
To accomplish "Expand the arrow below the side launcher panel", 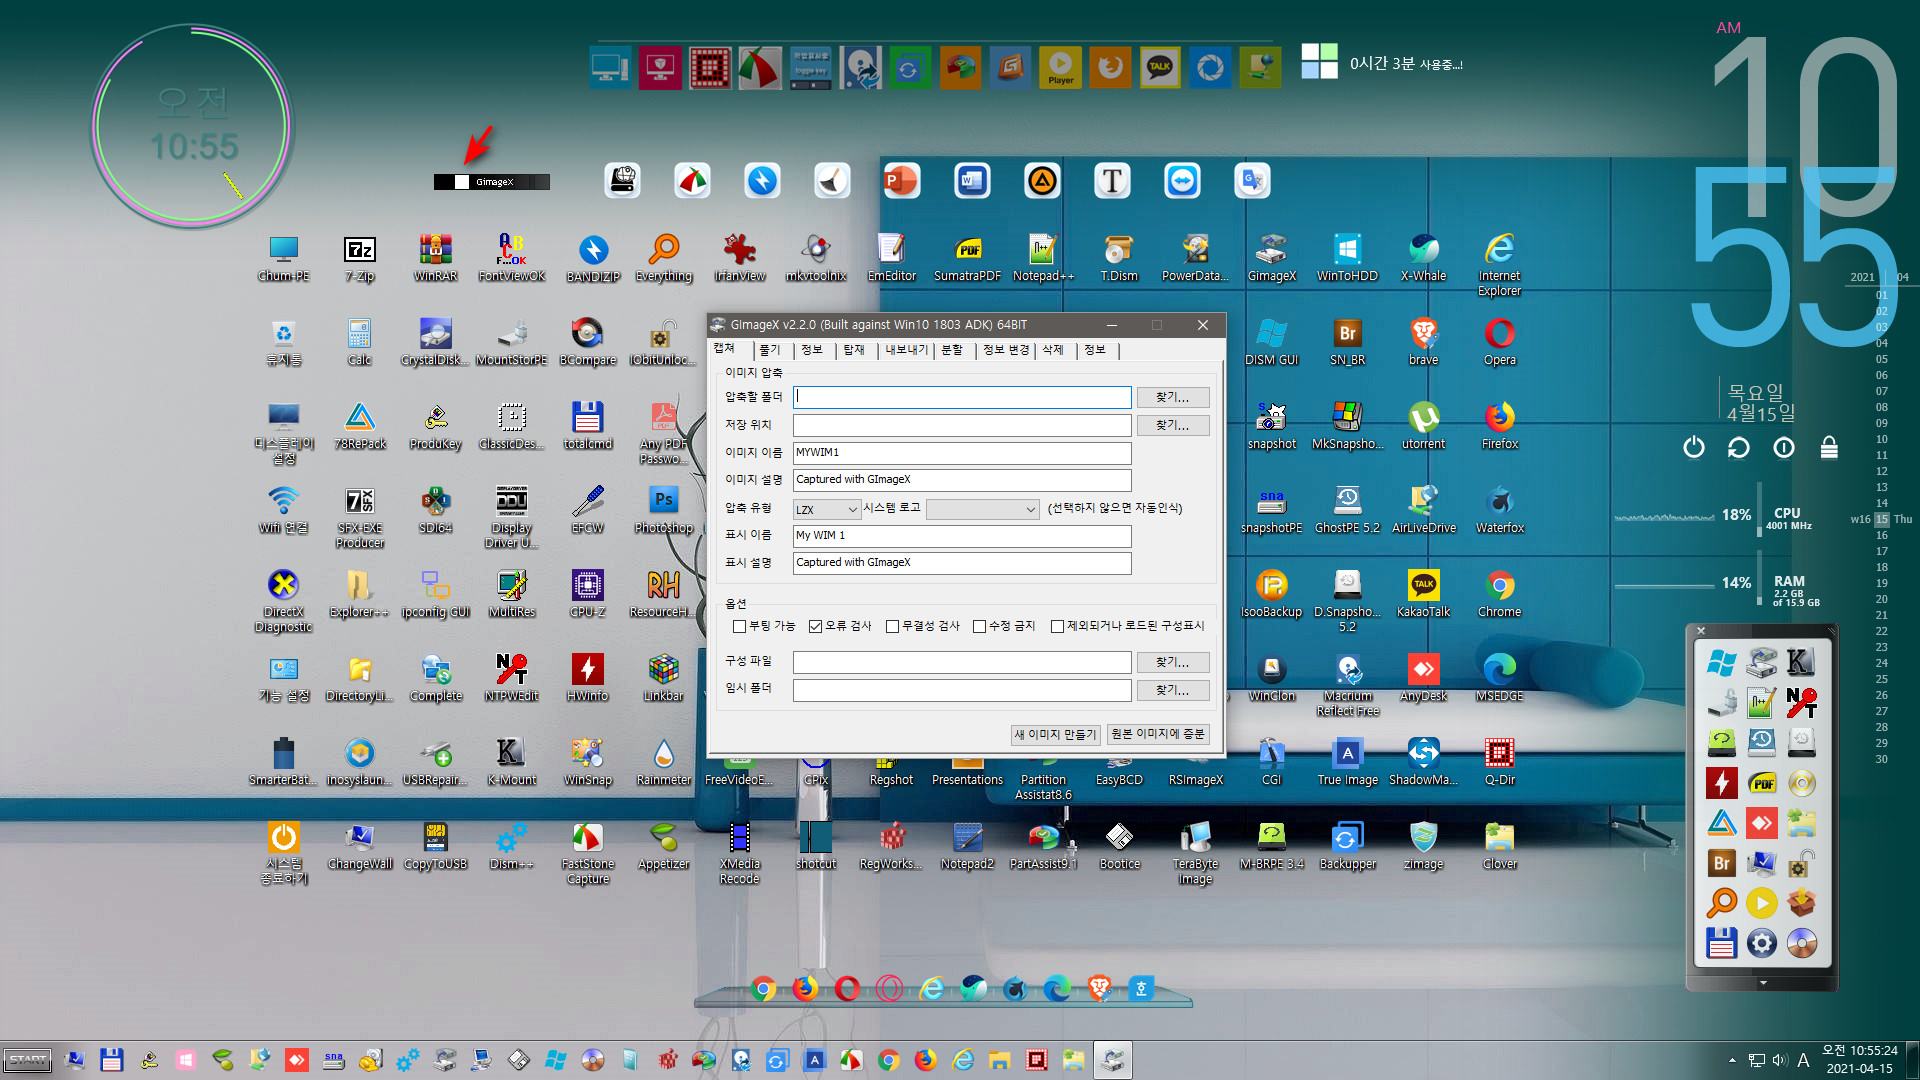I will pyautogui.click(x=1763, y=983).
